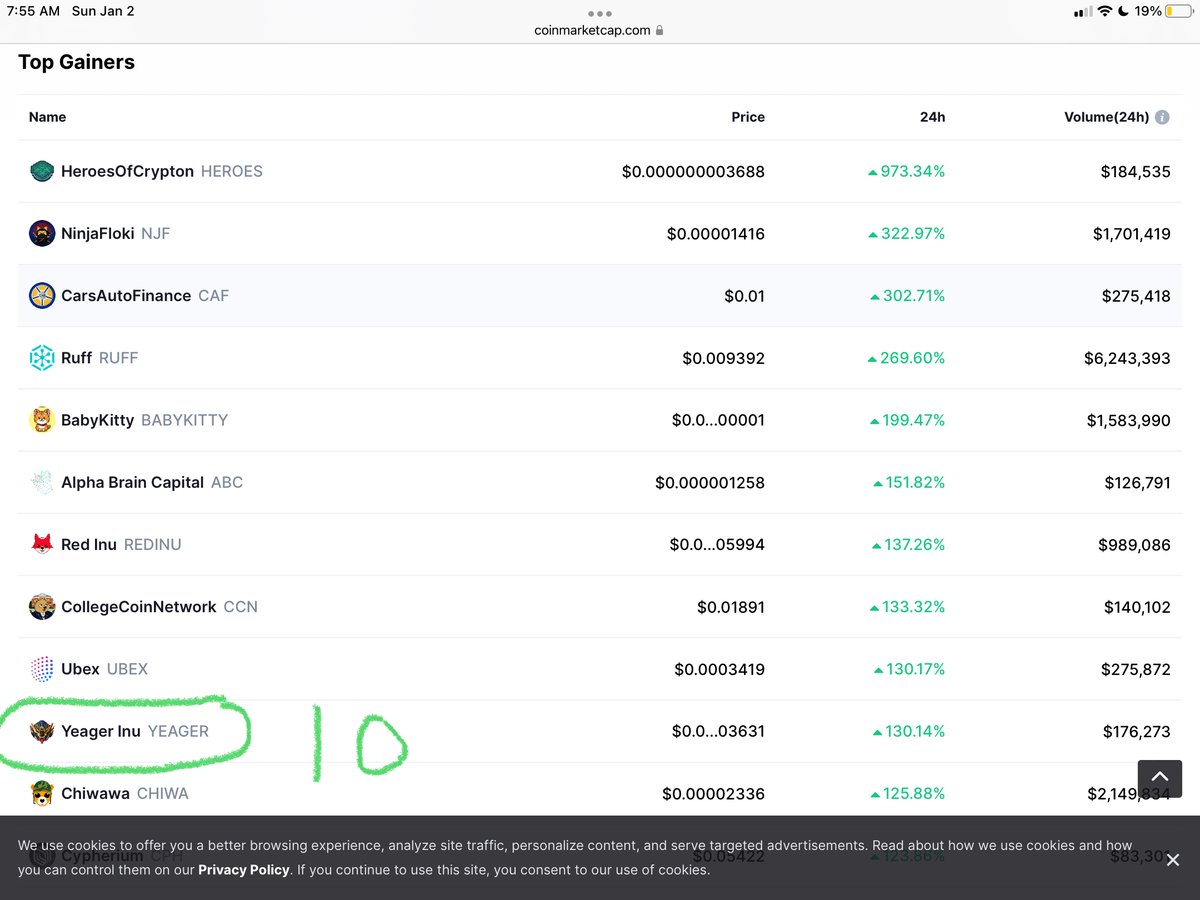The height and width of the screenshot is (900, 1200).
Task: Open NinjaFloki coin page
Action: (x=97, y=233)
